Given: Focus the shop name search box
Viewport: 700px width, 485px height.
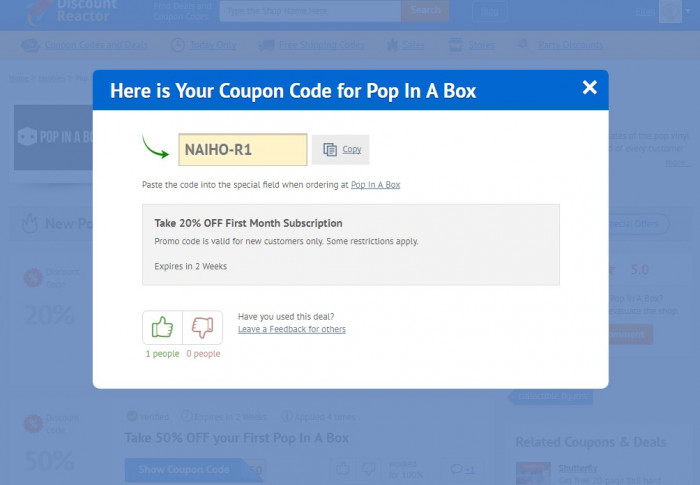Looking at the screenshot, I should click(310, 11).
